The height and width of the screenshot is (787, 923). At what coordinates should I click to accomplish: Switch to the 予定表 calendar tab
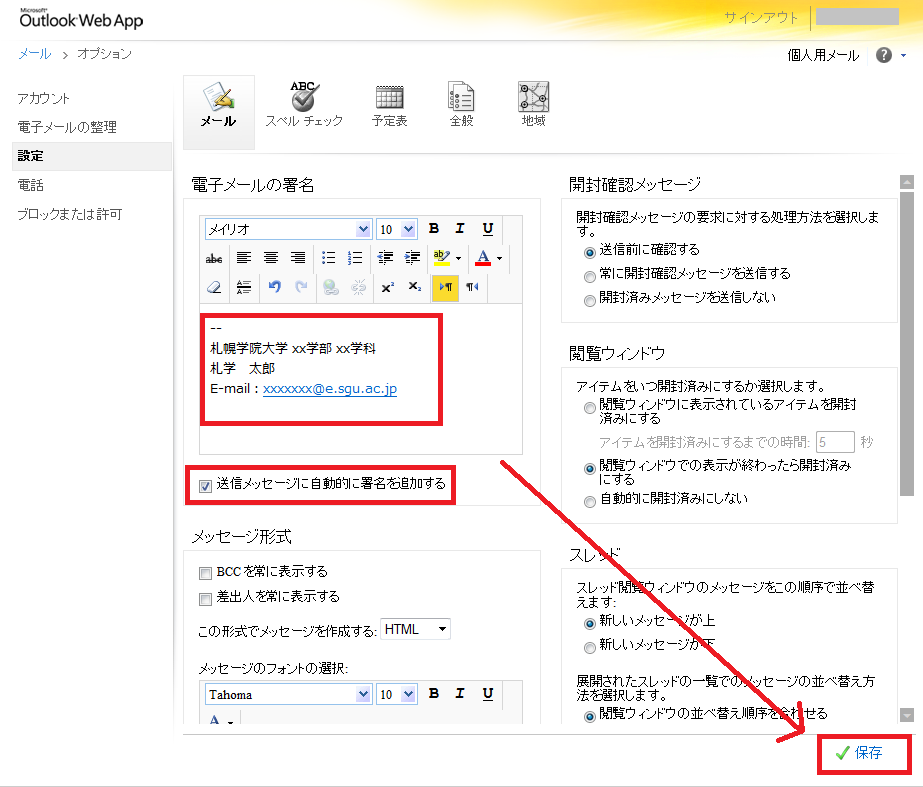click(389, 104)
